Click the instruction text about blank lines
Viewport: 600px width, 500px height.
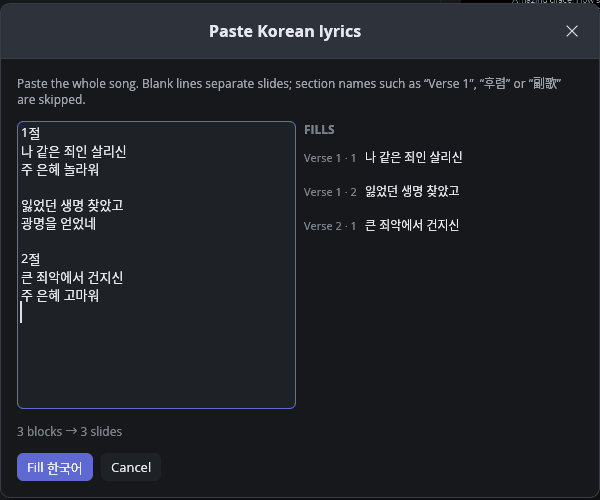point(289,91)
